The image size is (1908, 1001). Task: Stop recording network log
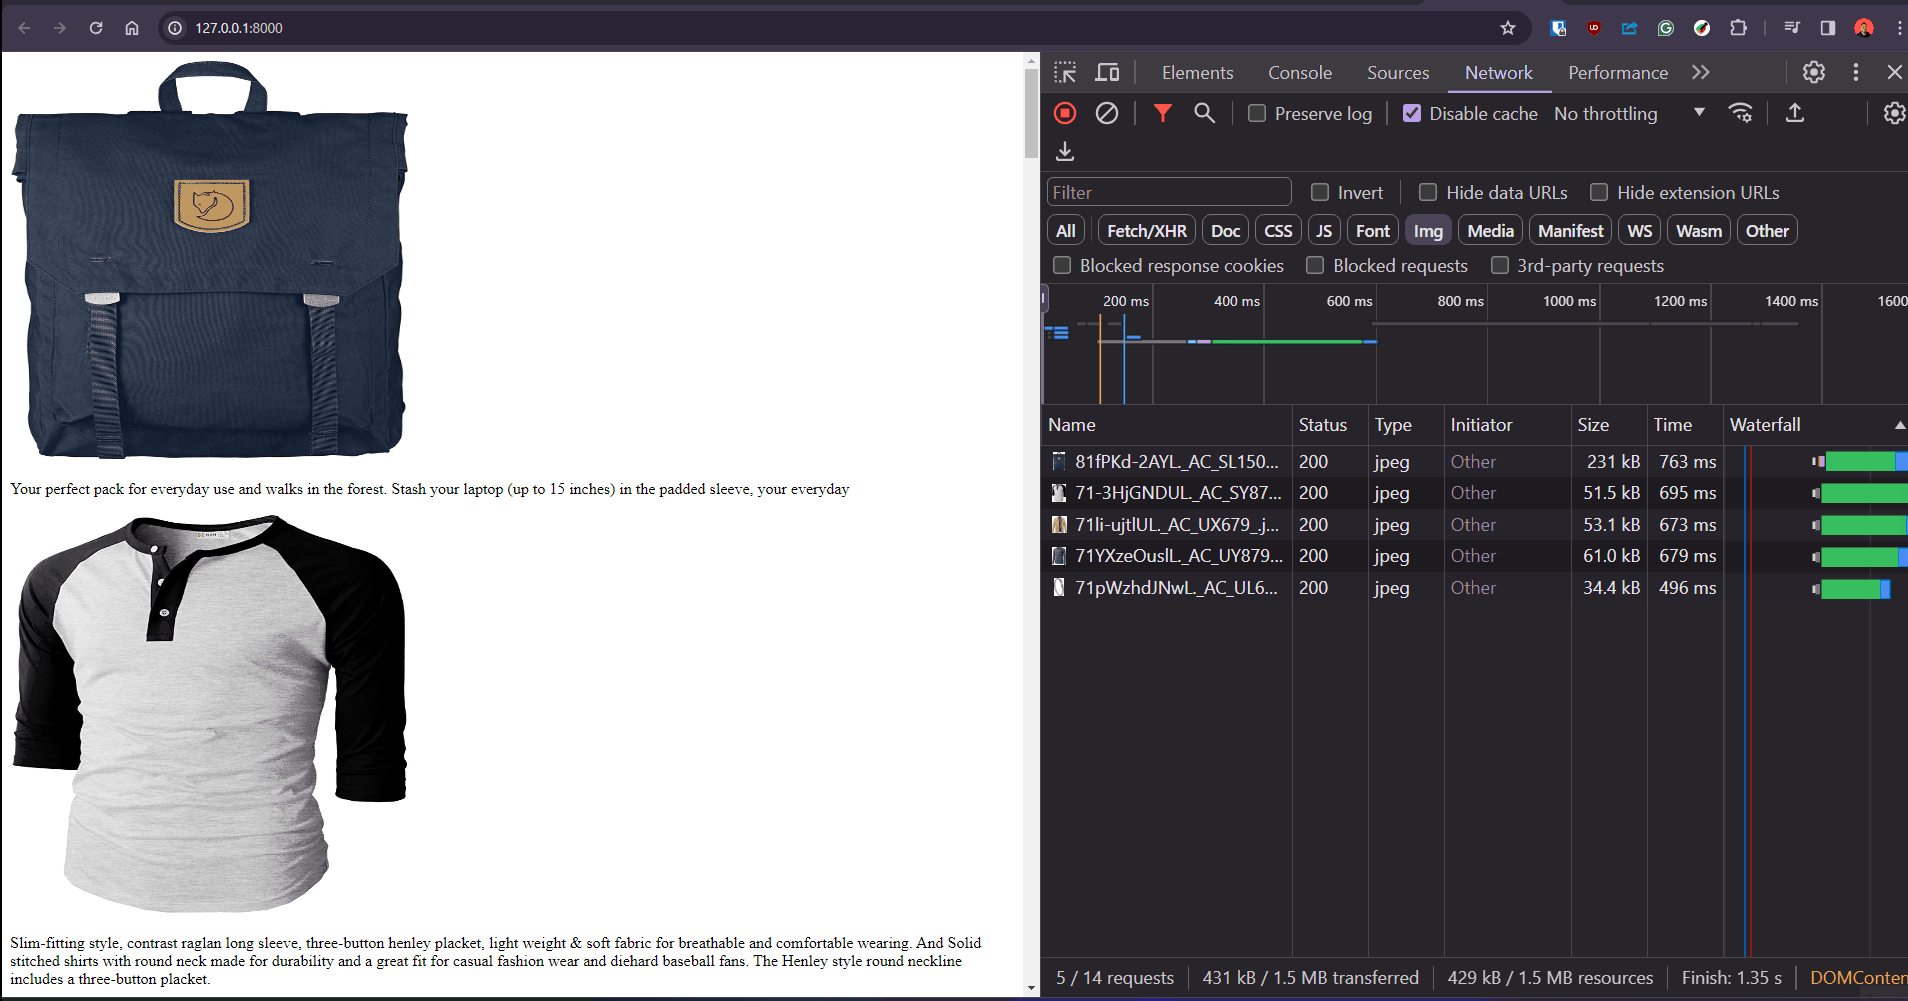pos(1065,114)
